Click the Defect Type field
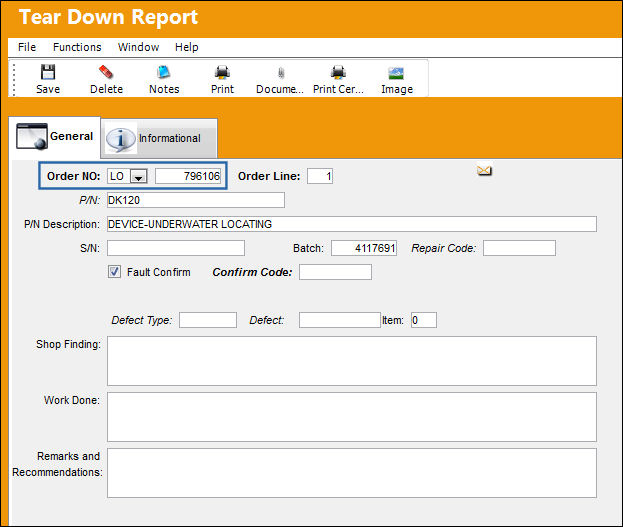Viewport: 623px width, 527px height. (208, 320)
